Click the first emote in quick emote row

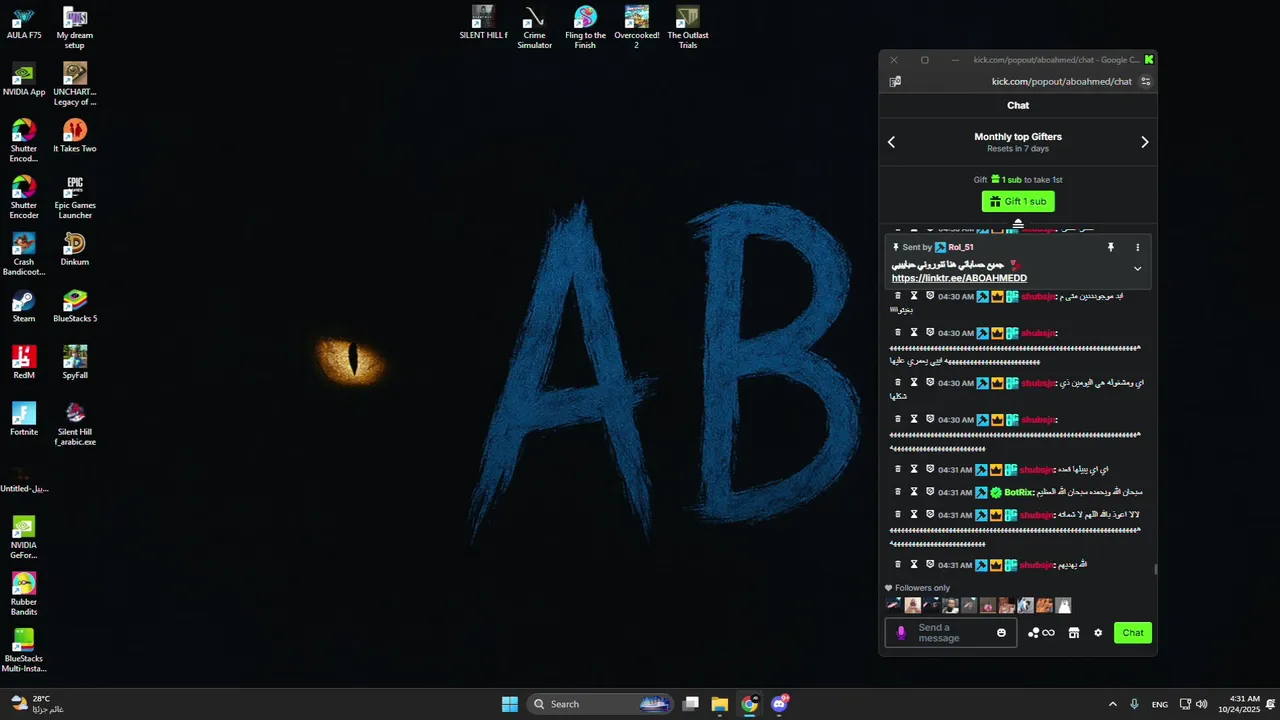893,605
